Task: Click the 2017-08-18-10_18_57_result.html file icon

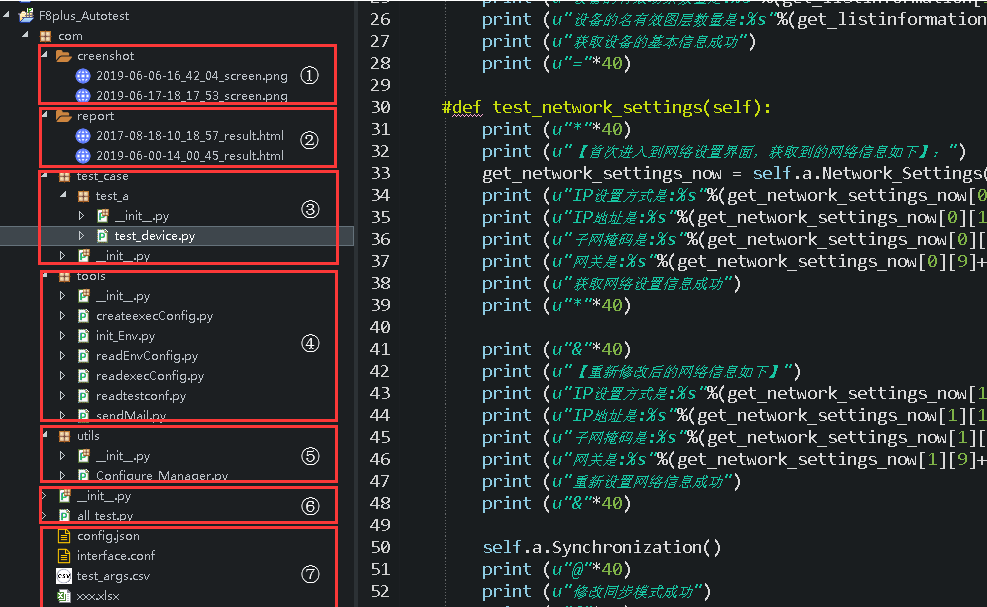Action: 82,135
